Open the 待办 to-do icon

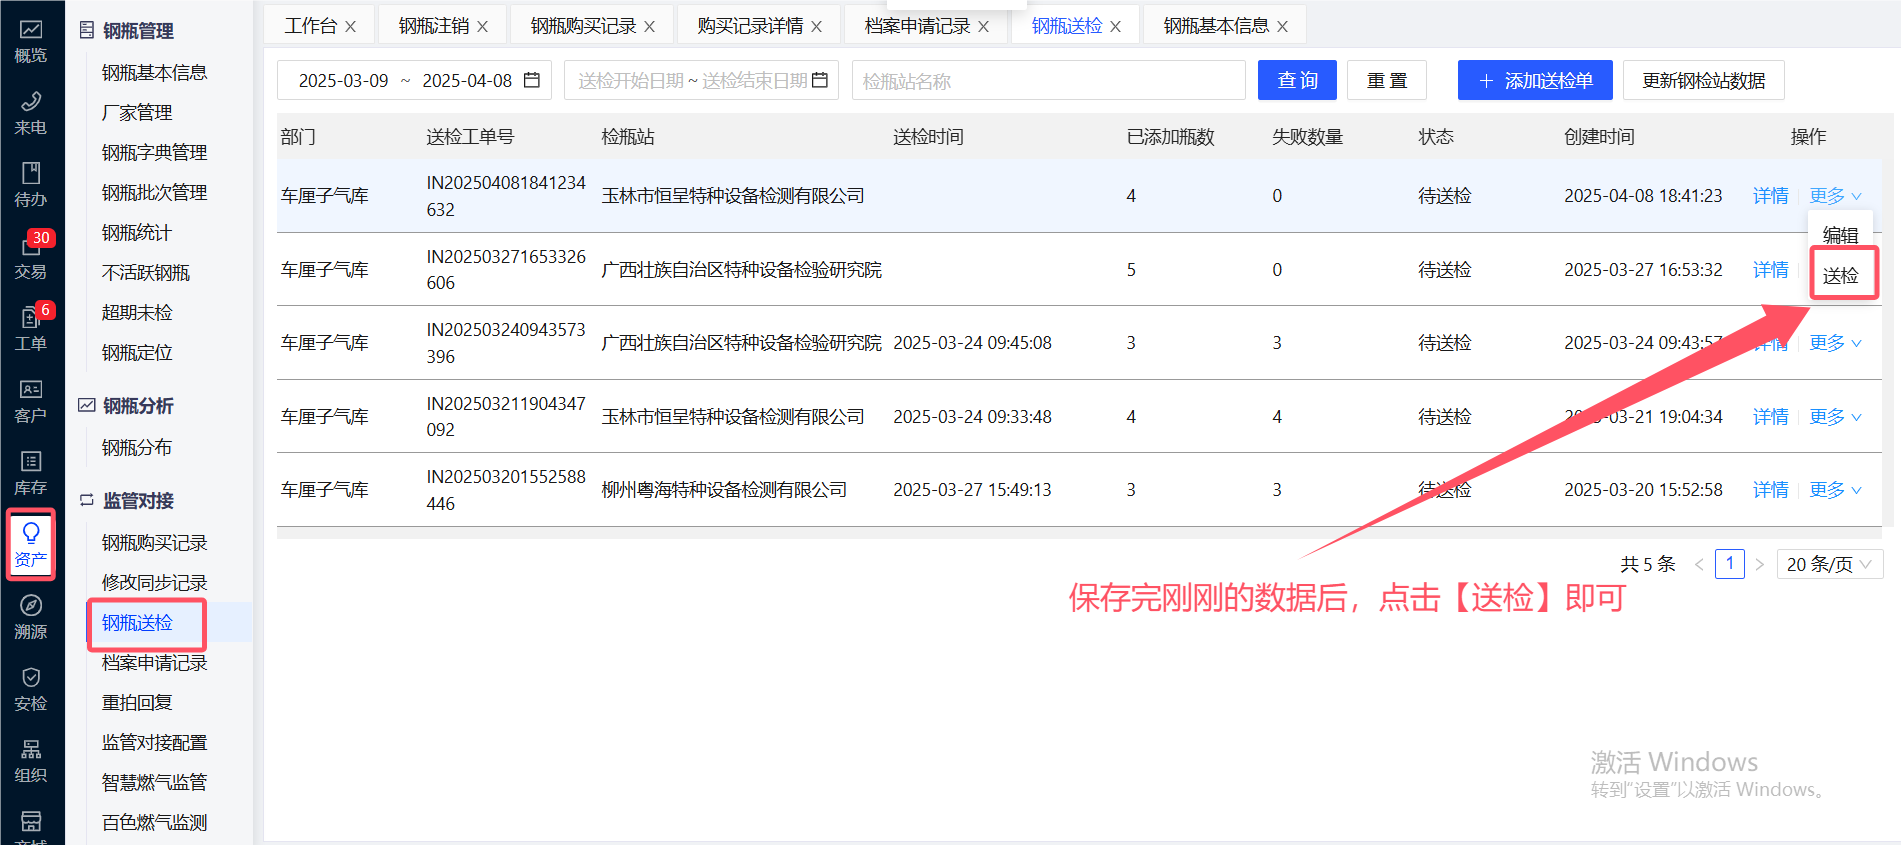(31, 185)
